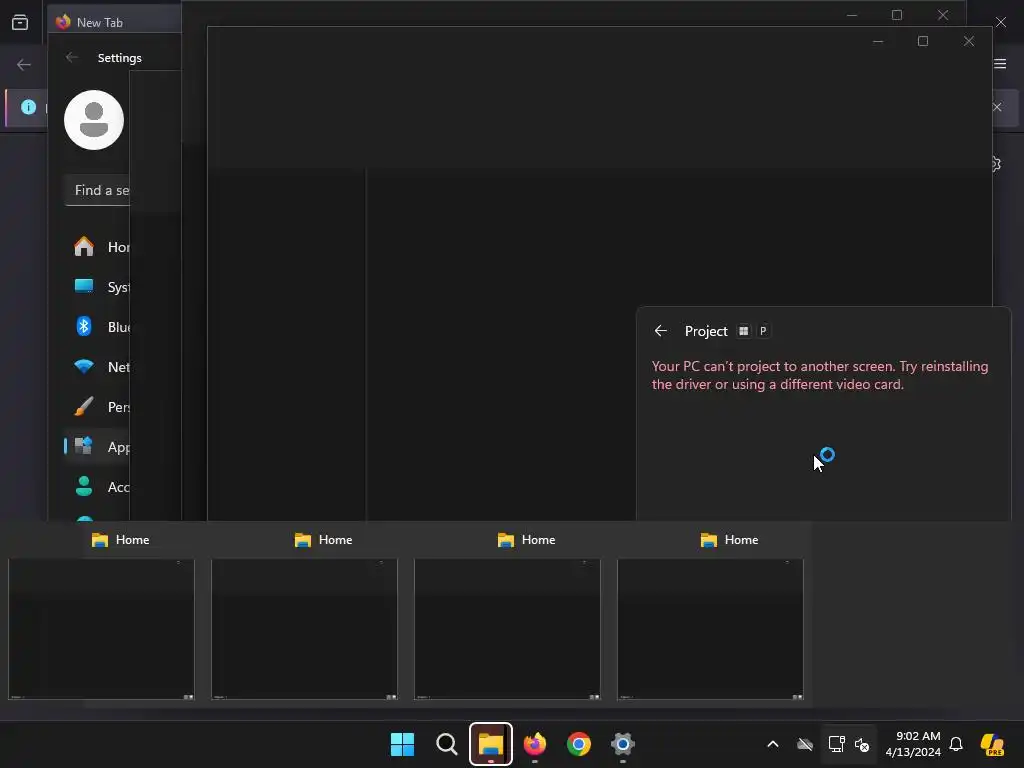
Task: Click the Copilot preview icon in taskbar
Action: pyautogui.click(x=992, y=744)
